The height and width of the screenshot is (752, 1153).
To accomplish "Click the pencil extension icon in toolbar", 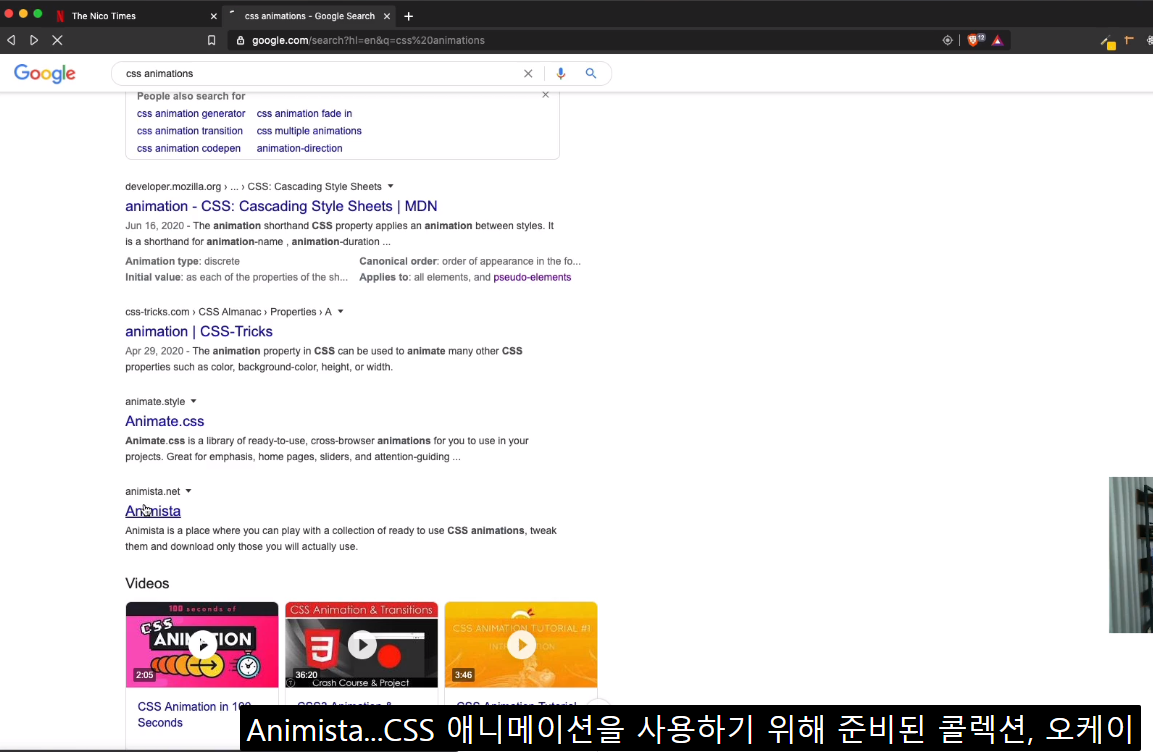I will 1108,42.
